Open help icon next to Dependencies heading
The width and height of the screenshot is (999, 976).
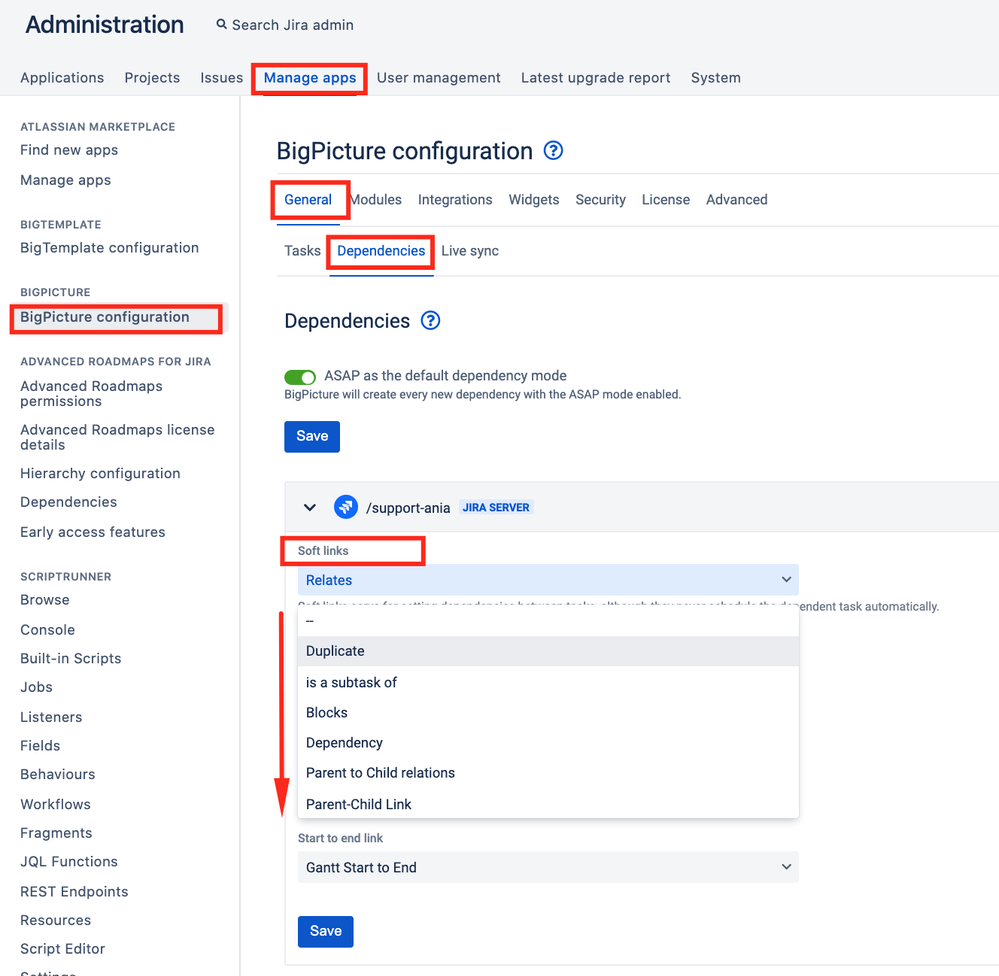coord(431,320)
